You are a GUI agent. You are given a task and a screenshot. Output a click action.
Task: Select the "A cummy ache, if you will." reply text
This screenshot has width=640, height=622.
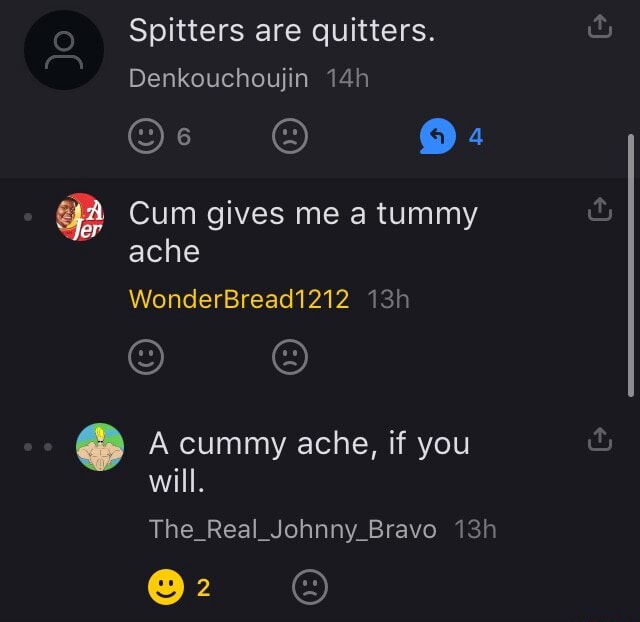pyautogui.click(x=308, y=462)
